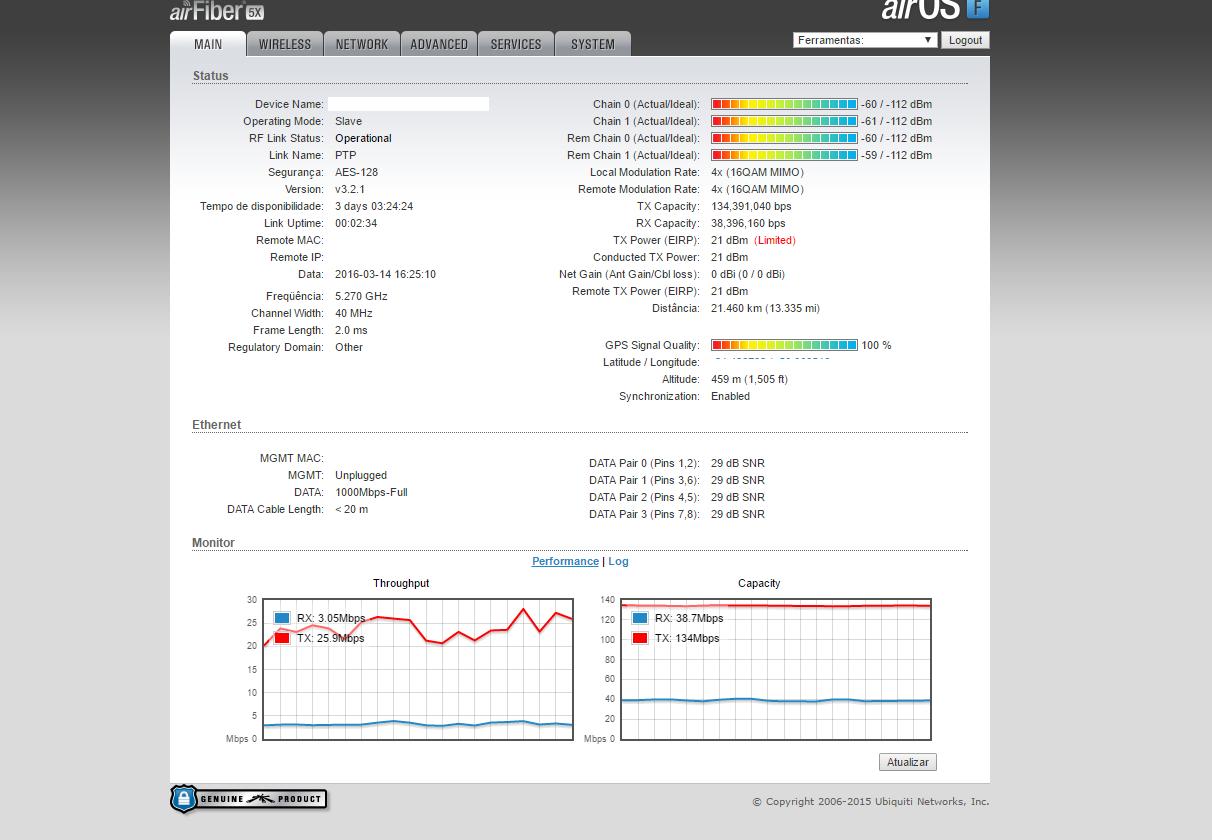Click the Ethernet section heading
The image size is (1212, 840).
click(x=216, y=425)
